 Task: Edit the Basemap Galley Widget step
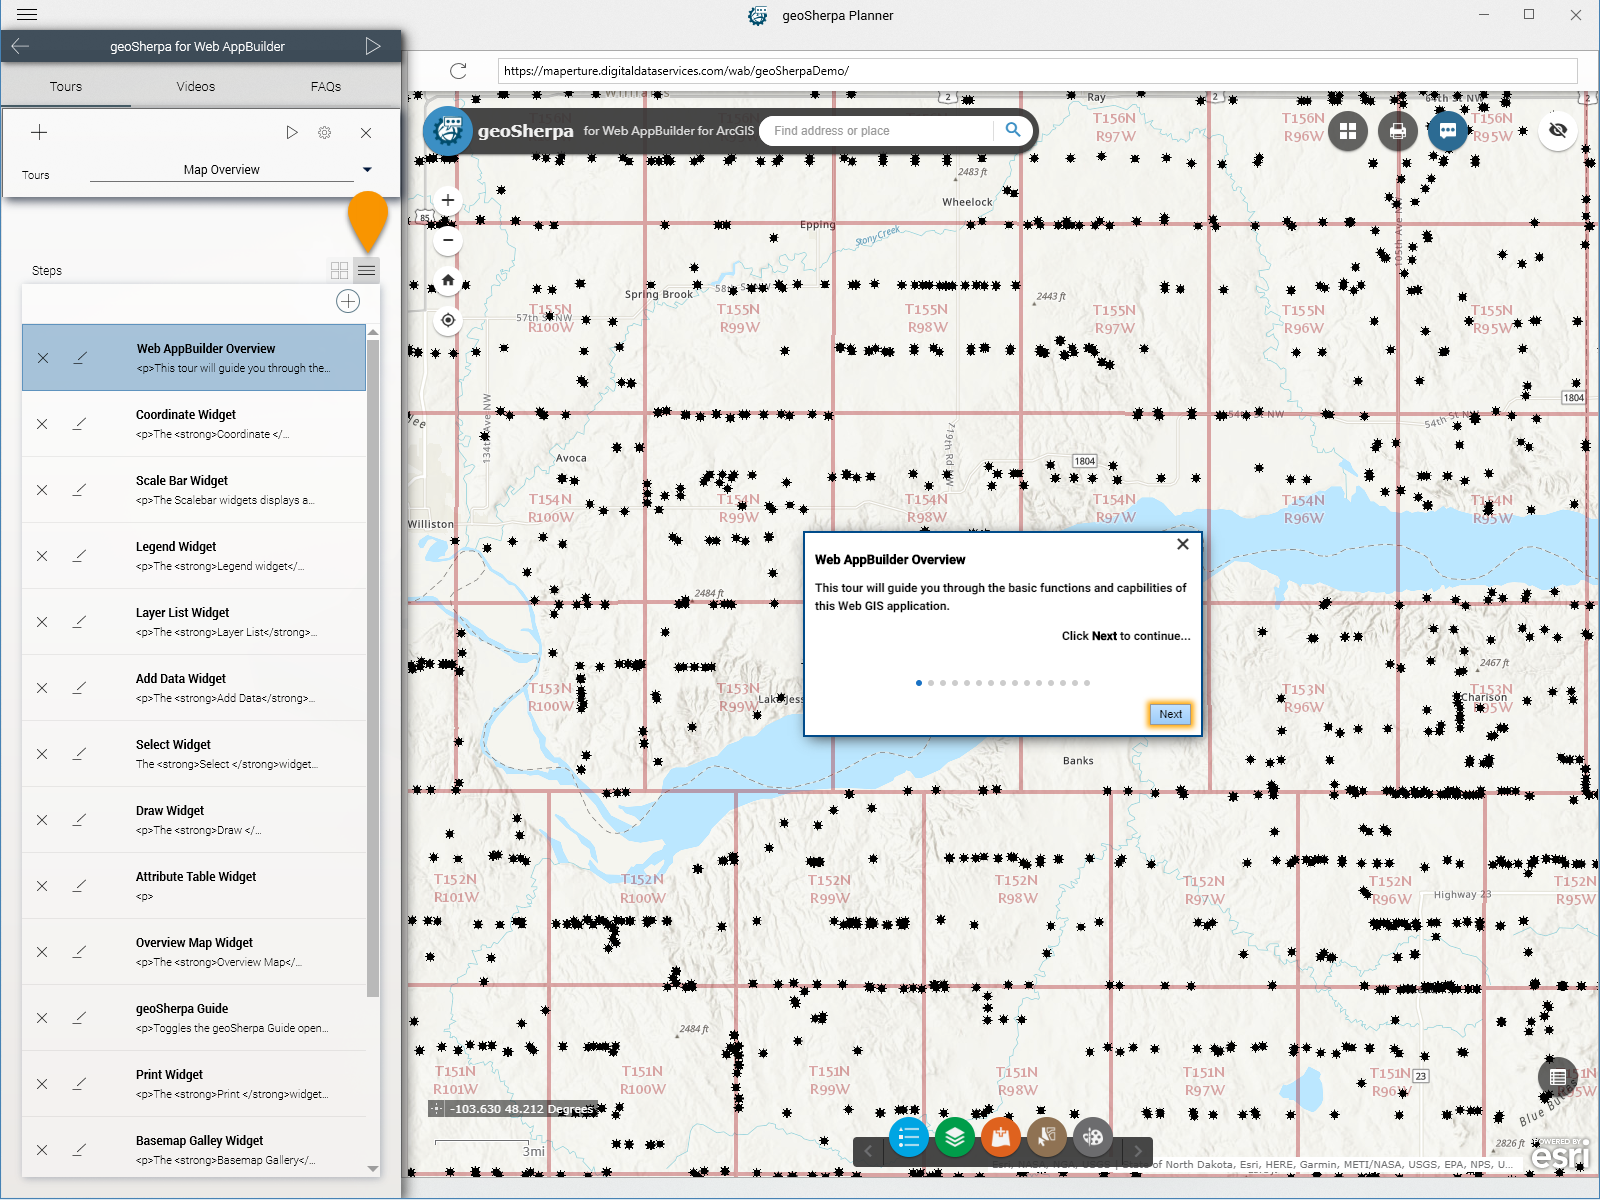click(79, 1150)
